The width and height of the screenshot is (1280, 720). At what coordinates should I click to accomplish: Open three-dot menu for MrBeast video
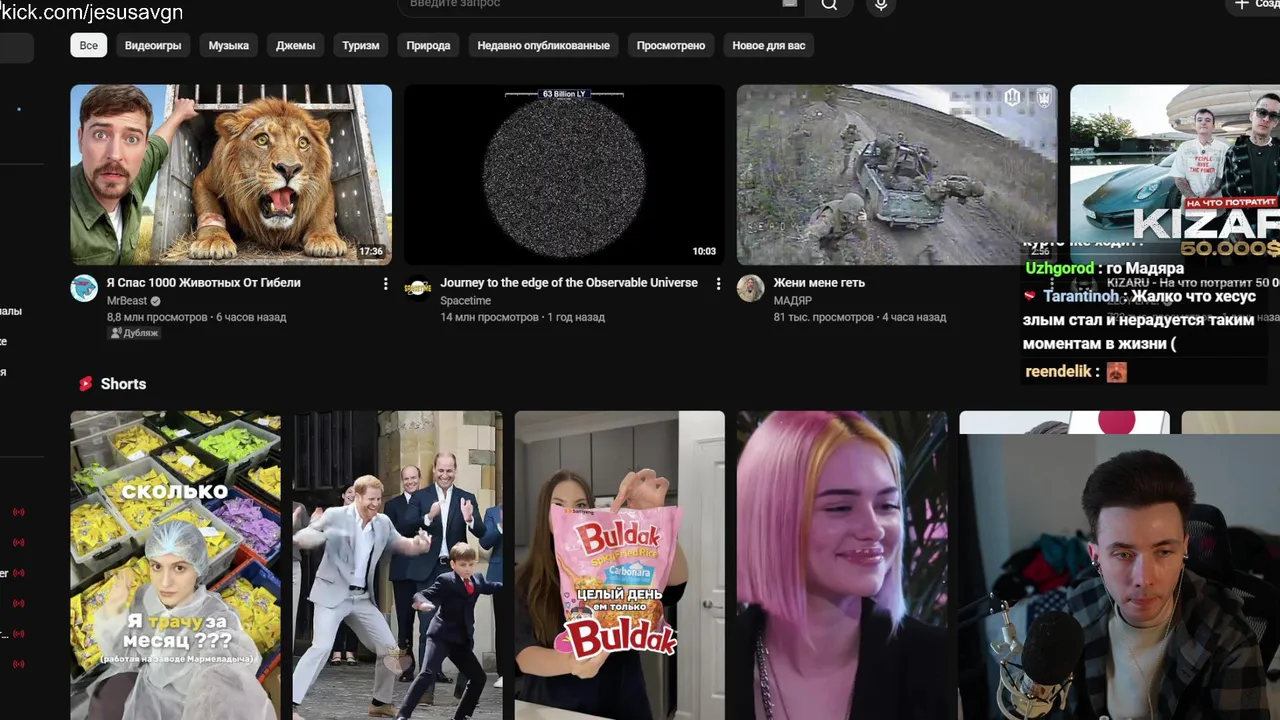(x=385, y=284)
